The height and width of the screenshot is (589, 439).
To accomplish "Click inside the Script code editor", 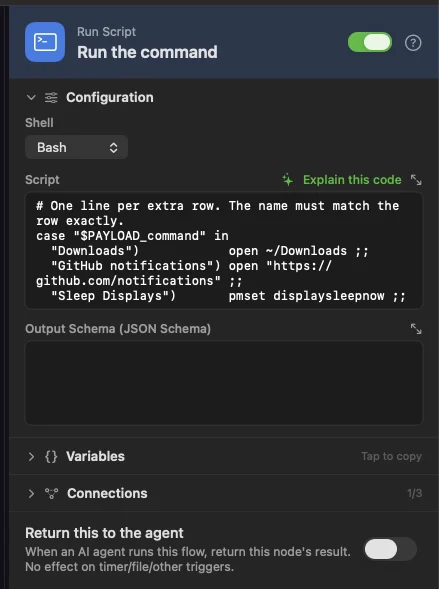I will [224, 251].
